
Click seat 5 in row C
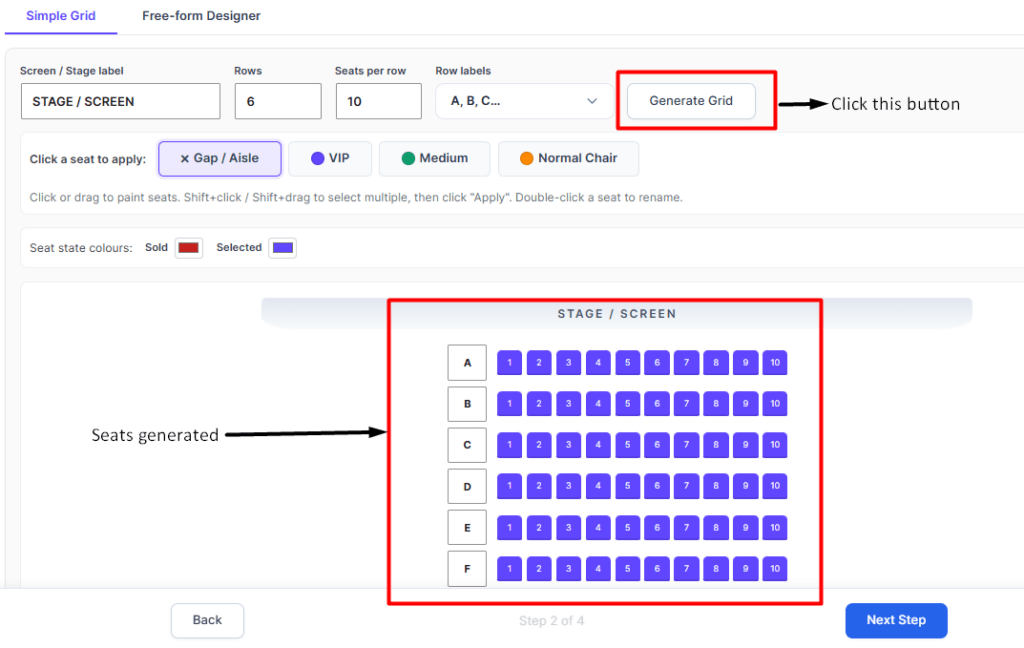628,445
